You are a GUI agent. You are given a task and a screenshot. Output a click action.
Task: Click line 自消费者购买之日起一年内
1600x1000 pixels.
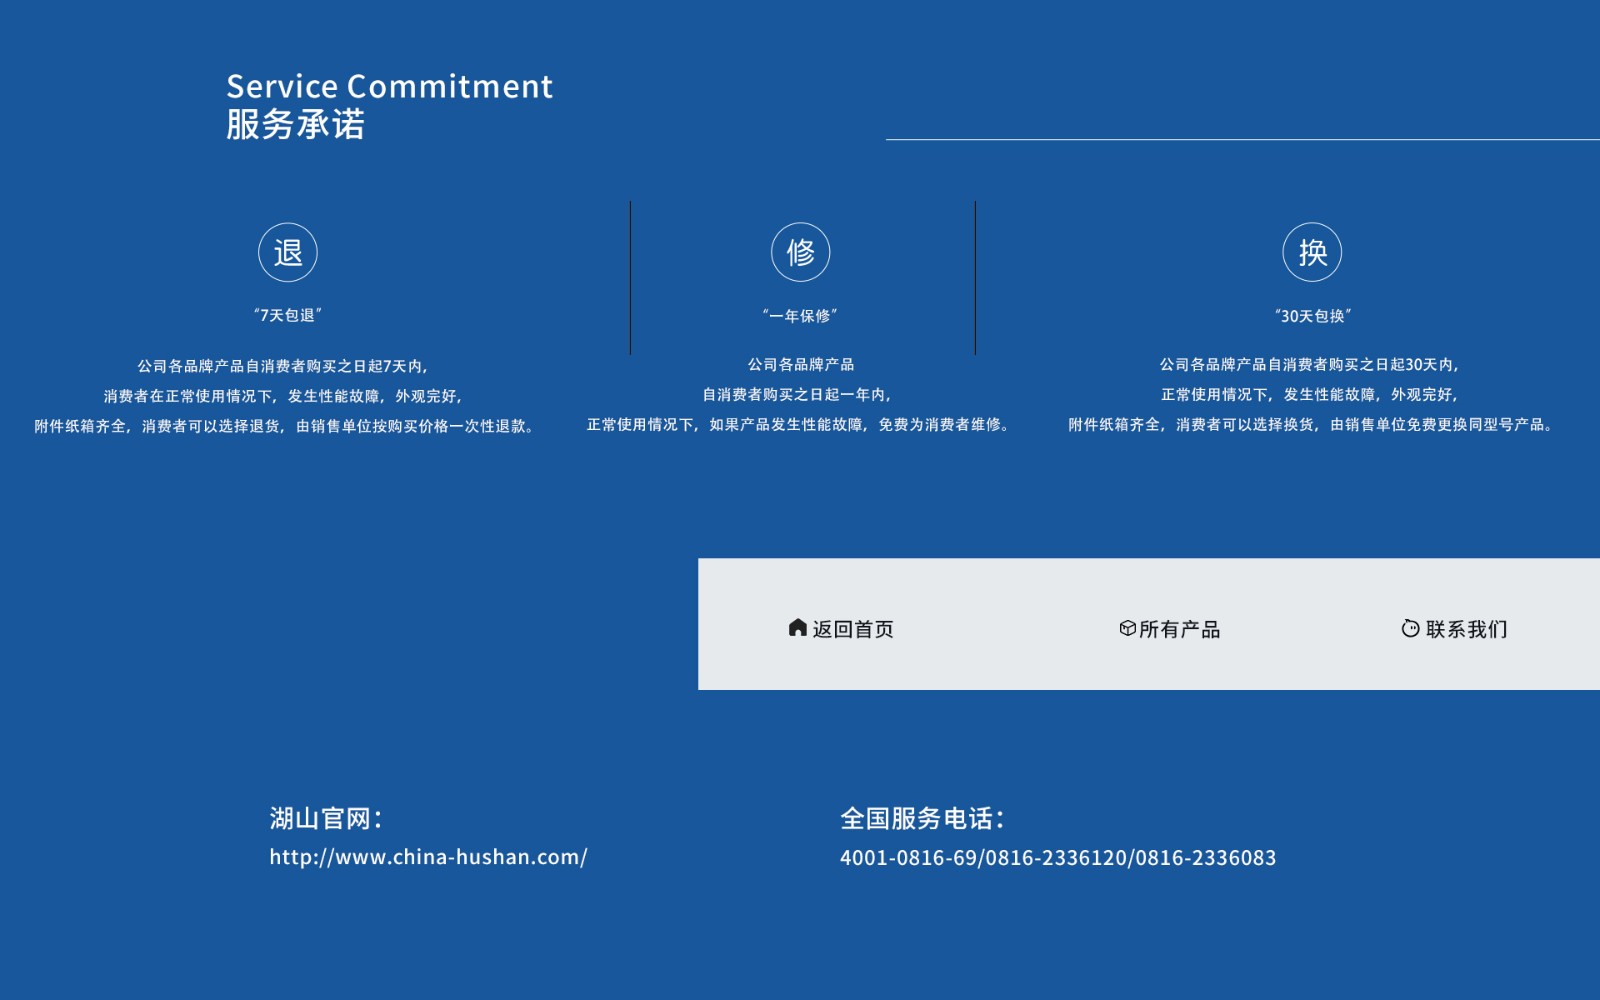coord(797,394)
